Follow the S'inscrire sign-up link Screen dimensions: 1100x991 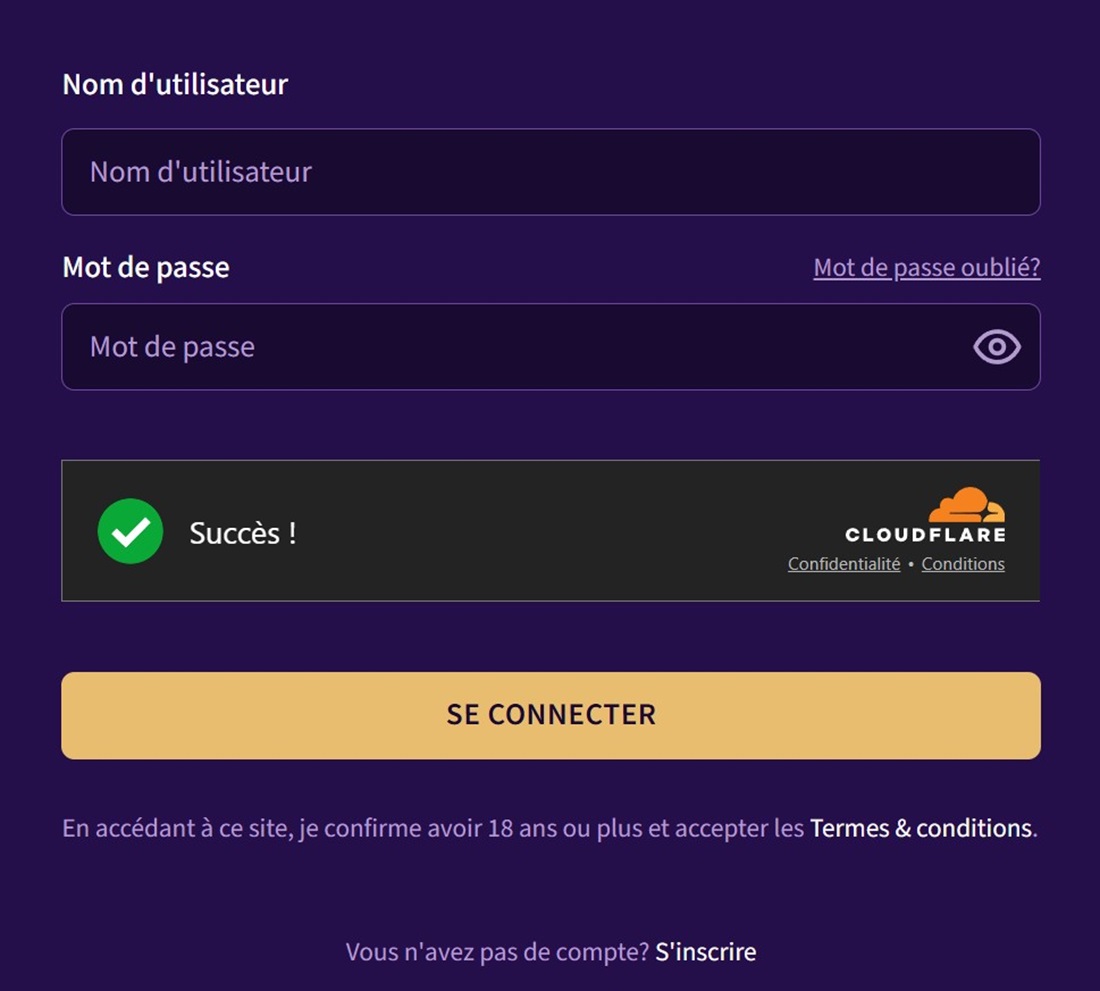pyautogui.click(x=706, y=952)
